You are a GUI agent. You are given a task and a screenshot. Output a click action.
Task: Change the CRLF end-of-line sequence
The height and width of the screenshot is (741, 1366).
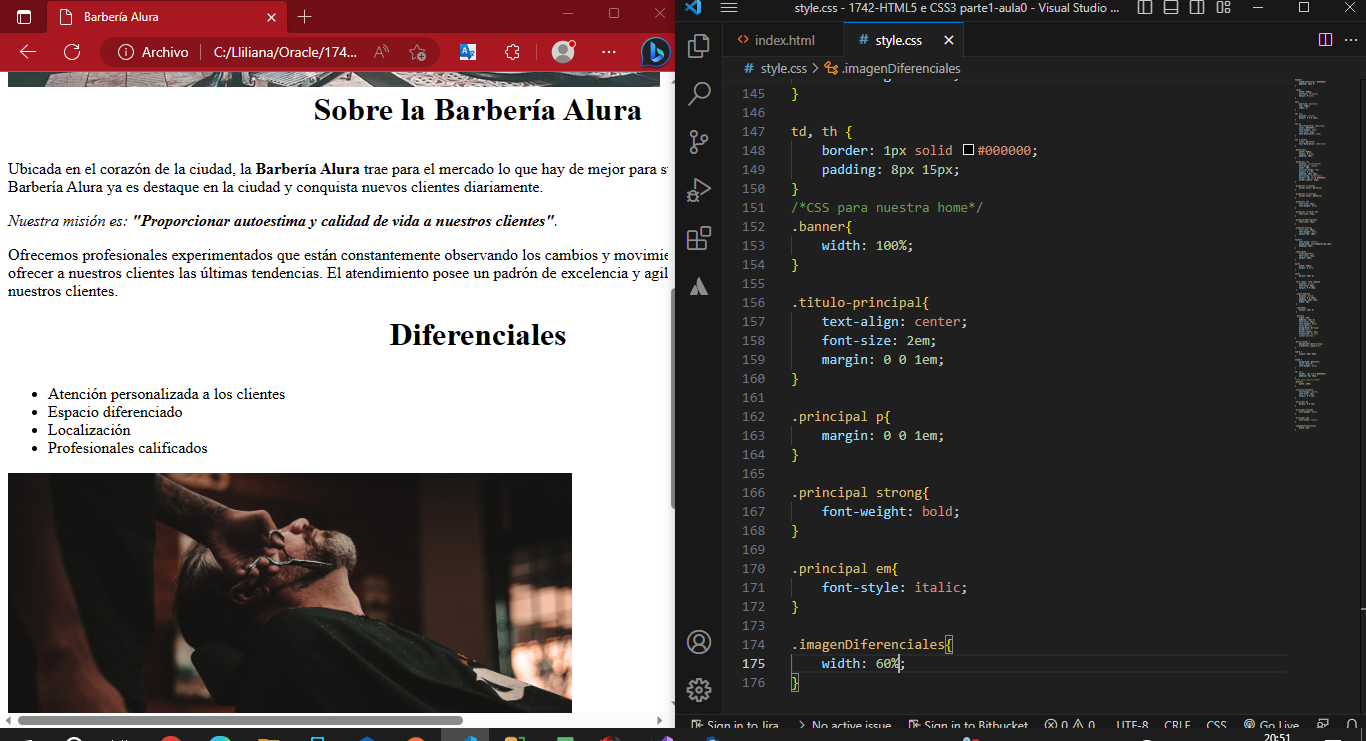[1177, 726]
